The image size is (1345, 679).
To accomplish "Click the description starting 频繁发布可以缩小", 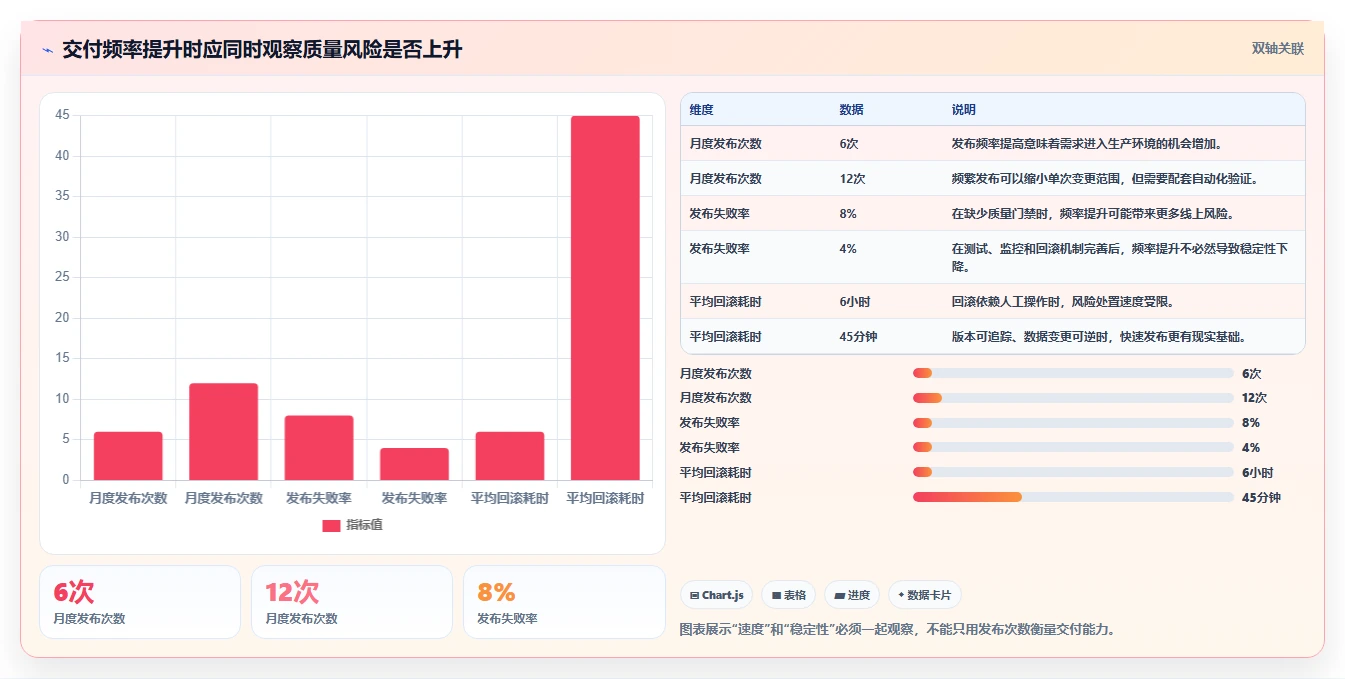I will (x=1104, y=179).
